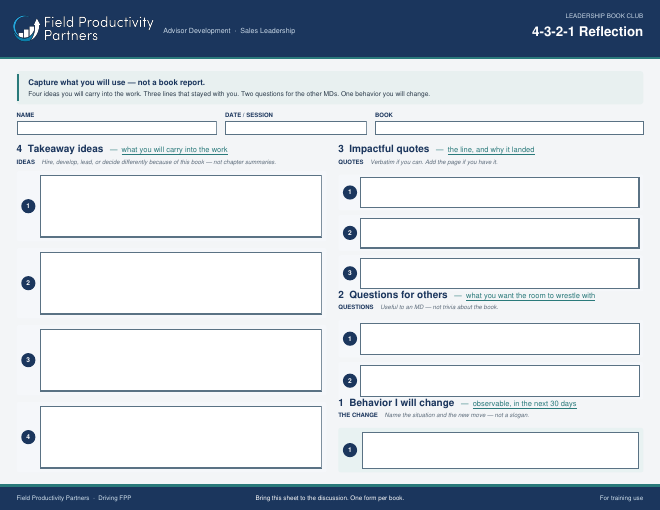Focus the DATE / SESSION field
The height and width of the screenshot is (510, 660).
click(296, 128)
